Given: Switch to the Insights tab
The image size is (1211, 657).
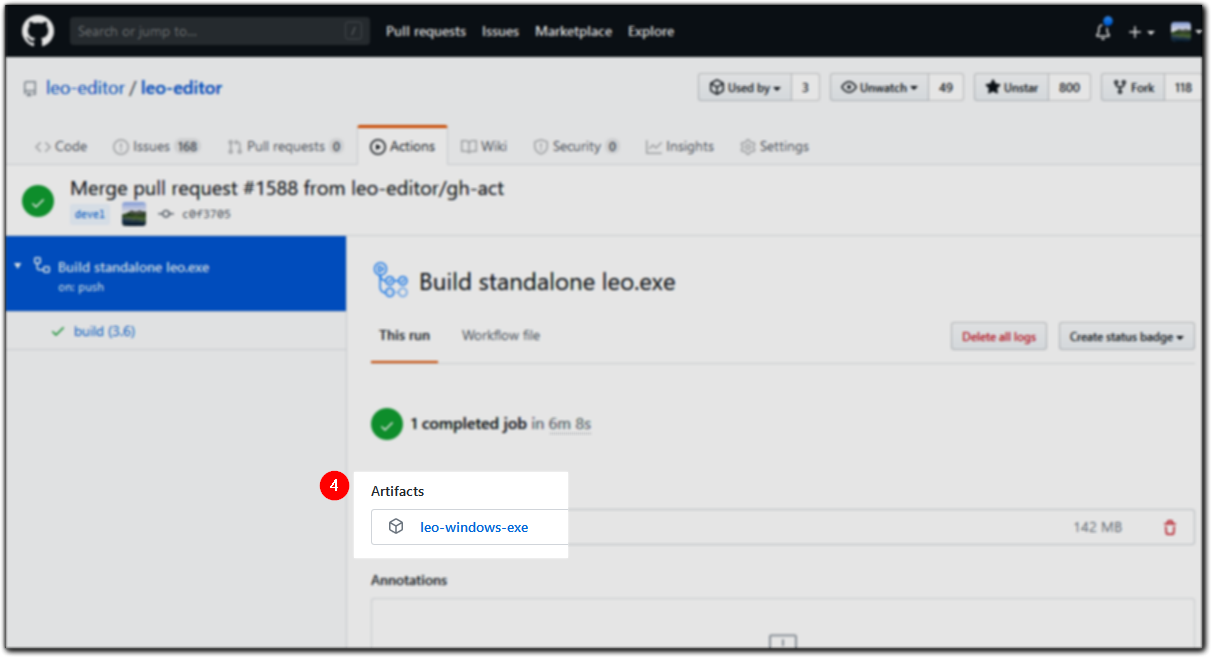Looking at the screenshot, I should click(x=680, y=146).
